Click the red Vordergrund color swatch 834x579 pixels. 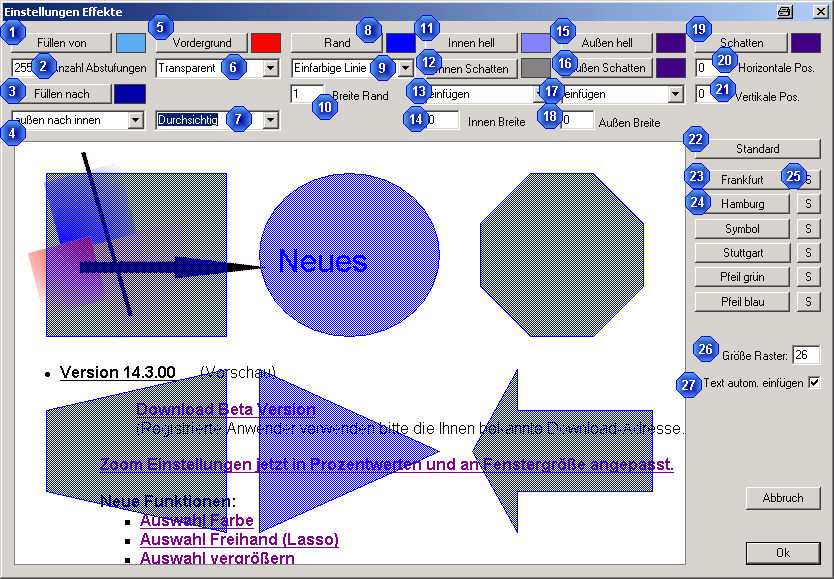266,43
